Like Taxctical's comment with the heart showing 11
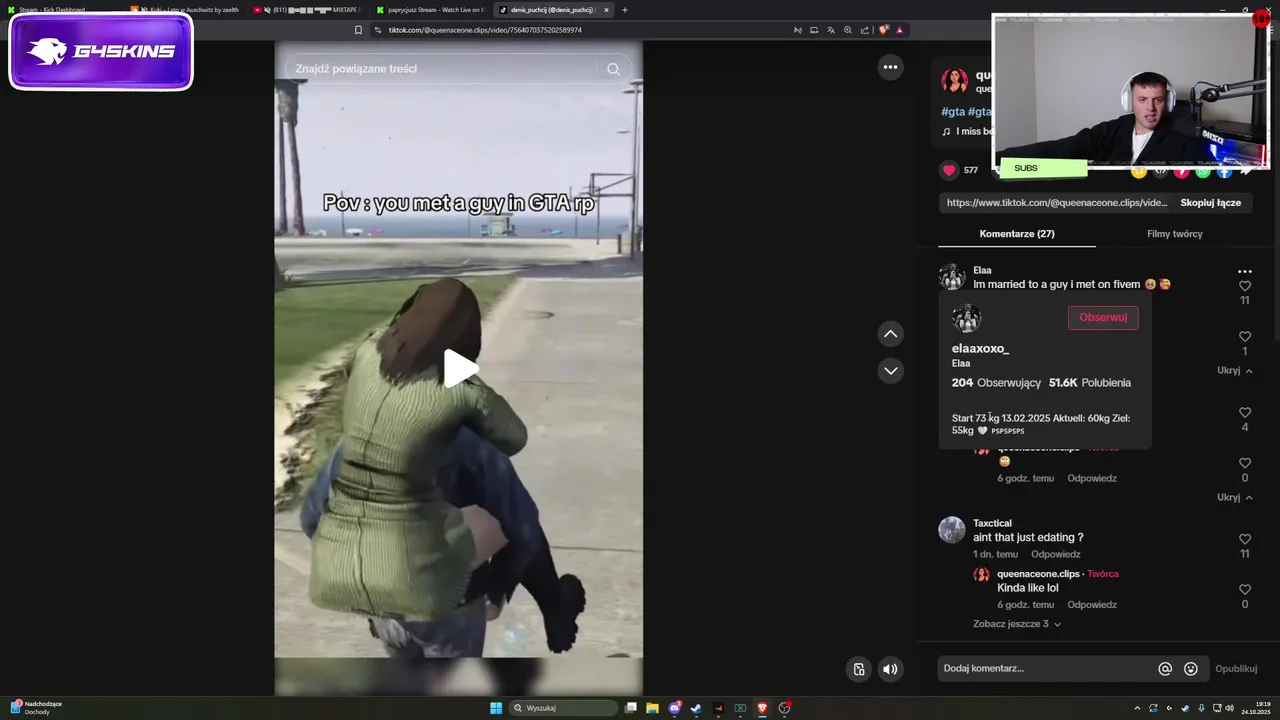This screenshot has height=720, width=1280. tap(1245, 540)
